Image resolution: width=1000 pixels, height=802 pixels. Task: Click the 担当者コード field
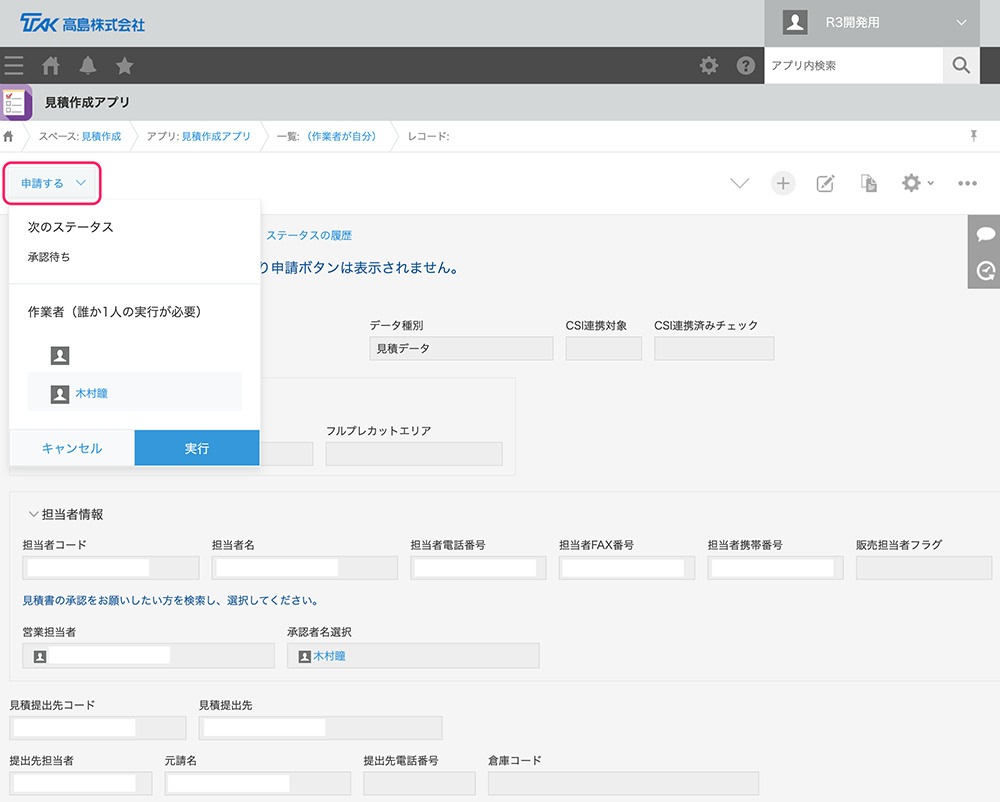(x=111, y=568)
